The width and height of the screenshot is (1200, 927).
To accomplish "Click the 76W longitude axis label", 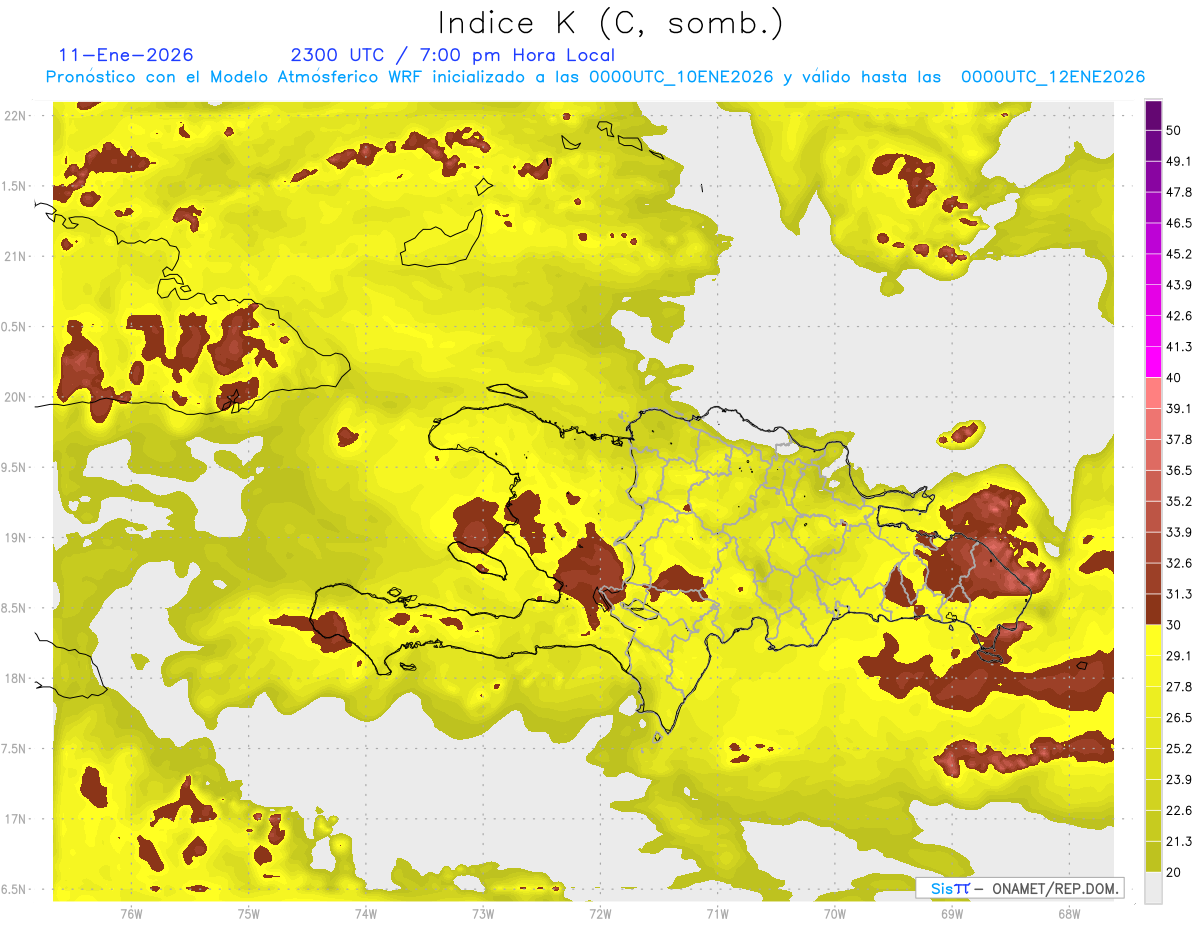I will pyautogui.click(x=131, y=913).
